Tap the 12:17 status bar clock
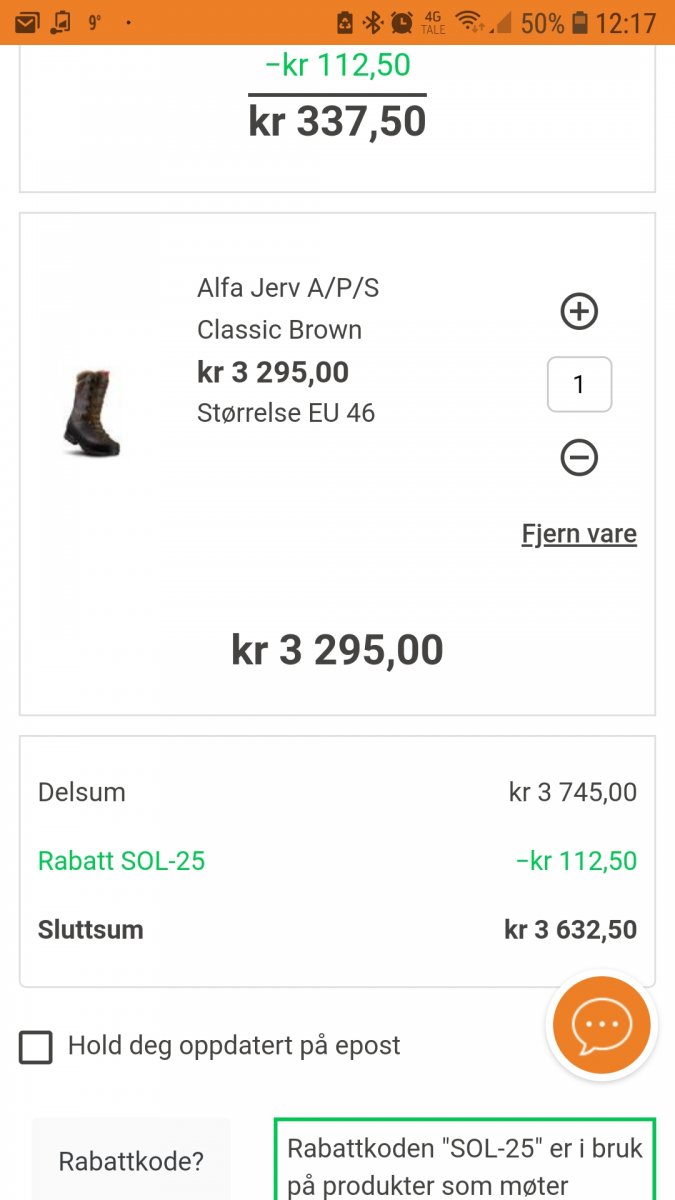Screen dimensions: 675x1200 click(626, 22)
